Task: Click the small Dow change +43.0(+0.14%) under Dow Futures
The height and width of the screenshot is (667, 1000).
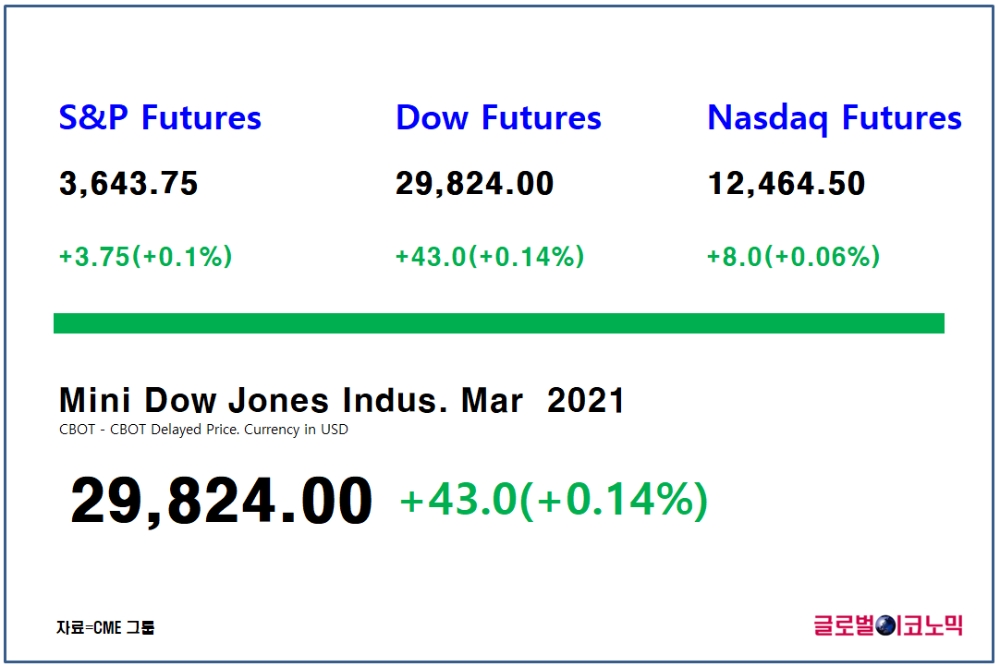Action: point(490,256)
